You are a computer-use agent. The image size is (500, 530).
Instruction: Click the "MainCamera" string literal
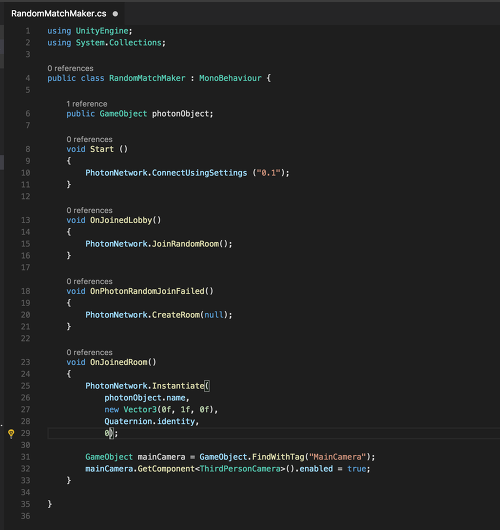[x=337, y=457]
